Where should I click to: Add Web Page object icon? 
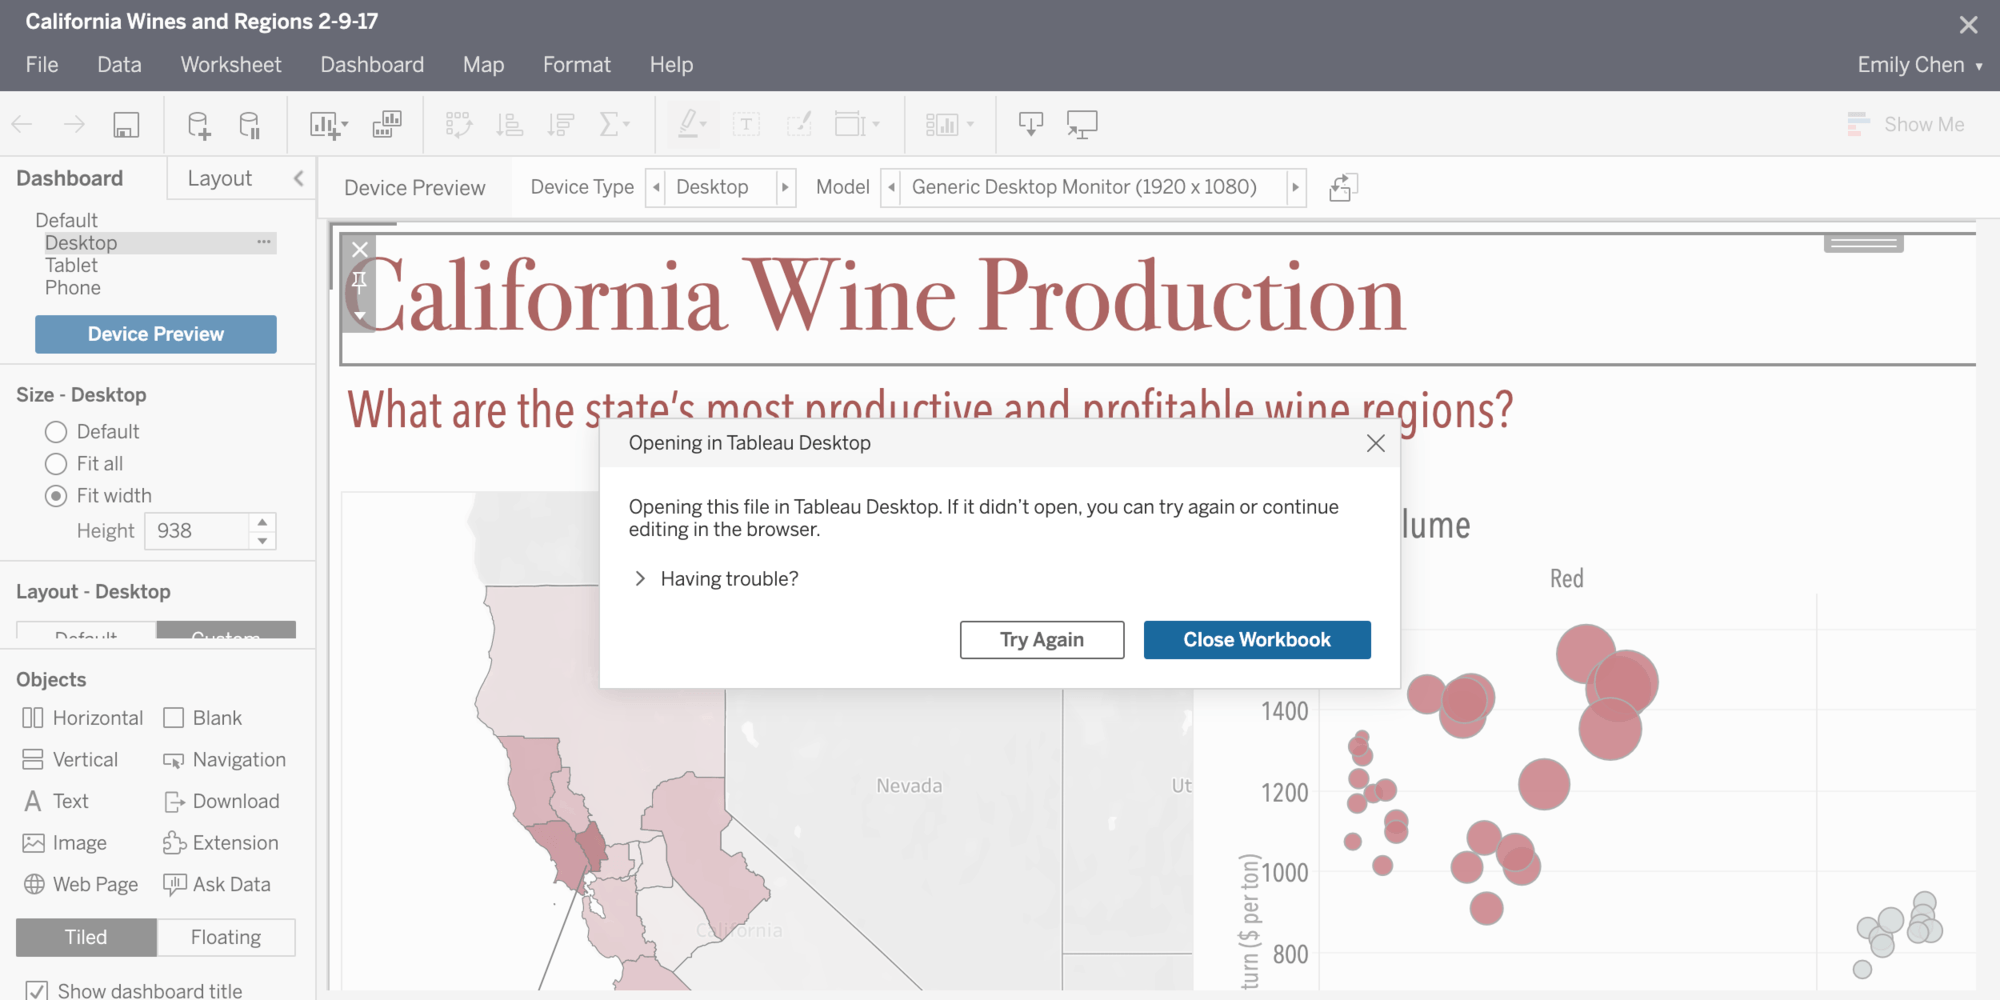[x=34, y=884]
